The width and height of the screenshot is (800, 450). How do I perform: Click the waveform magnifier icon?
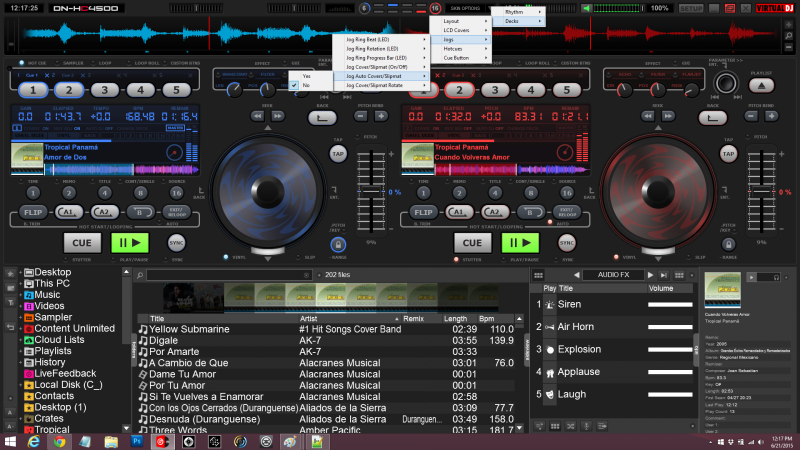click(x=789, y=36)
